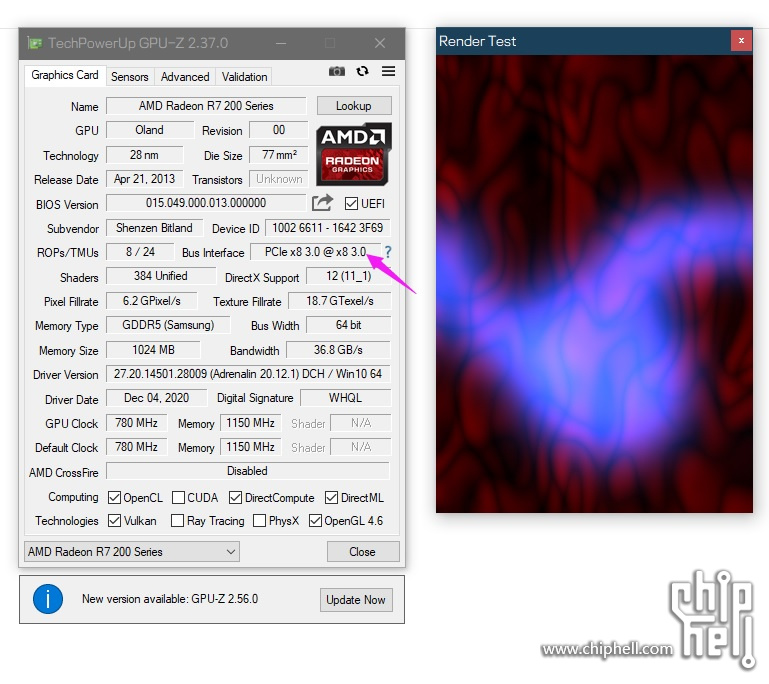Click the Driver Version field value
Screen dimensions: 769x684
pyautogui.click(x=248, y=374)
